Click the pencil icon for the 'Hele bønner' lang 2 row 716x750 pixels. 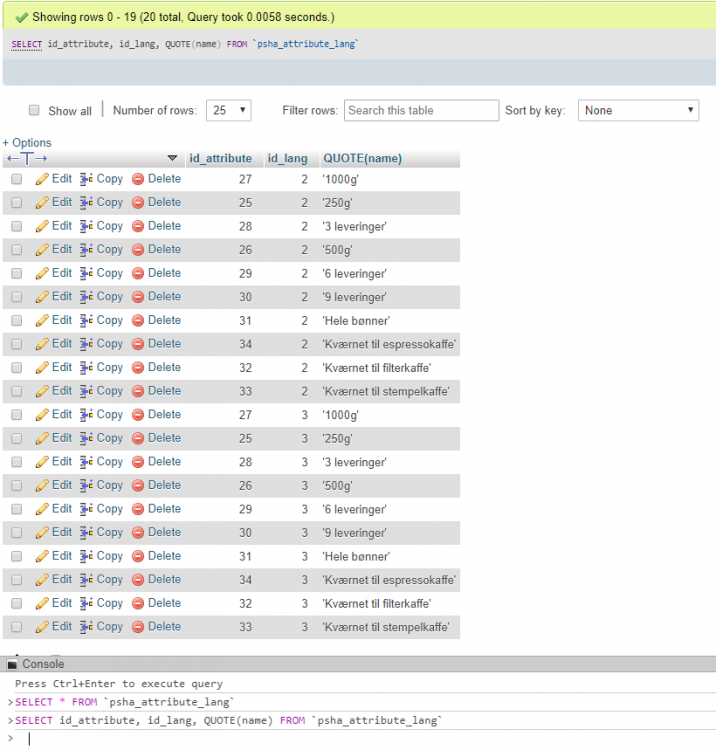[42, 320]
